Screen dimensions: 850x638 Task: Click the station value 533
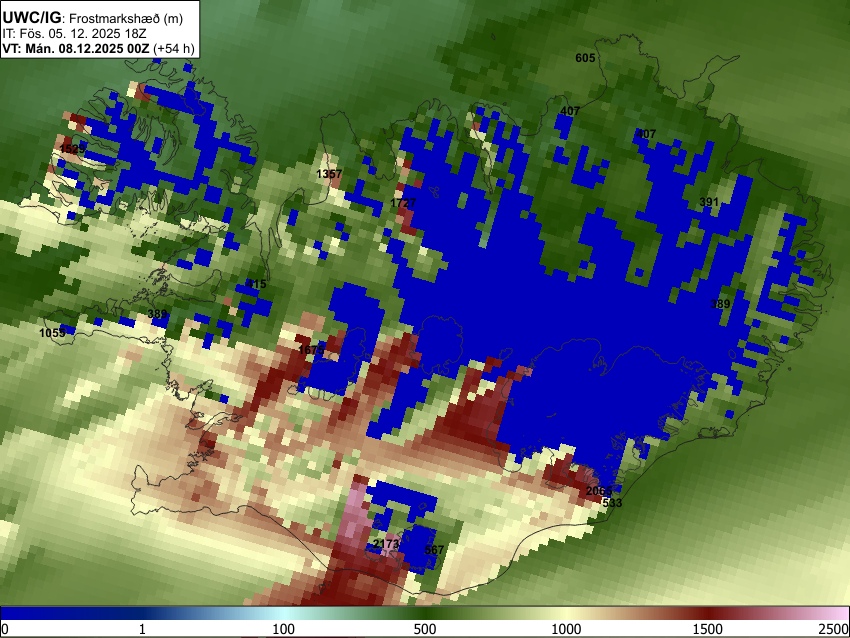[612, 502]
